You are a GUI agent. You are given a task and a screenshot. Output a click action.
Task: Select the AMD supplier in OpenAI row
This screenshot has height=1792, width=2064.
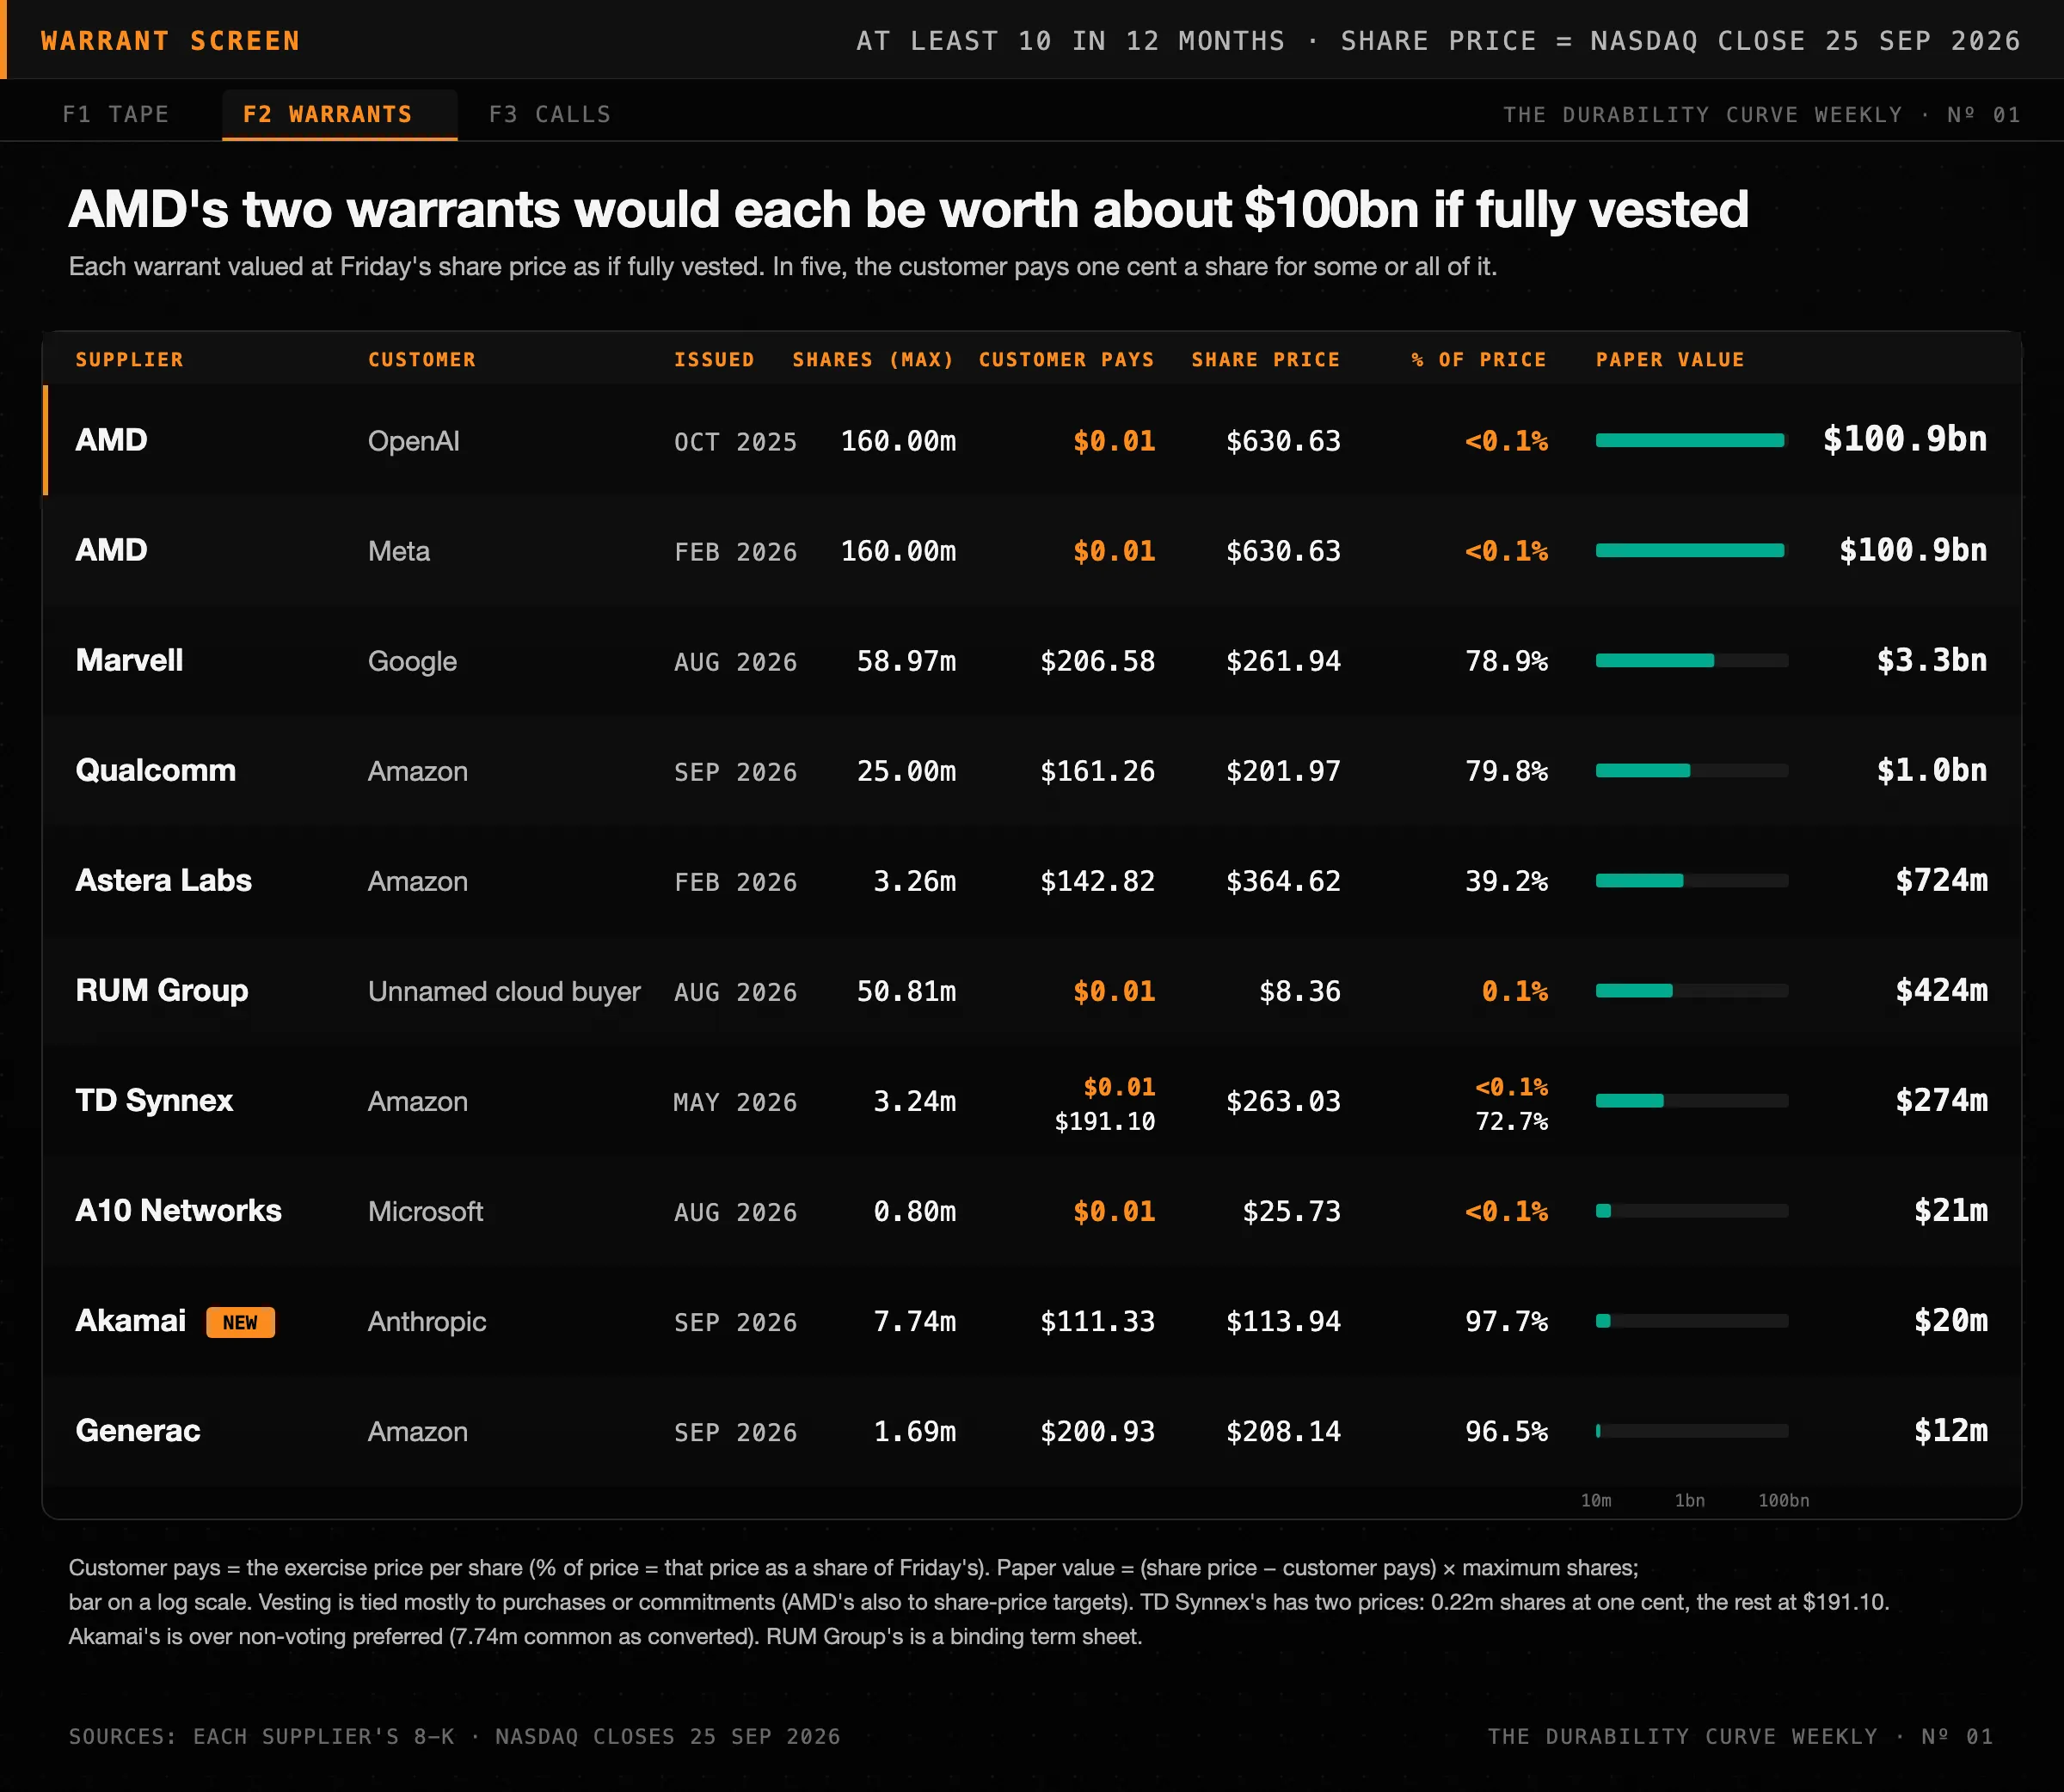tap(112, 440)
